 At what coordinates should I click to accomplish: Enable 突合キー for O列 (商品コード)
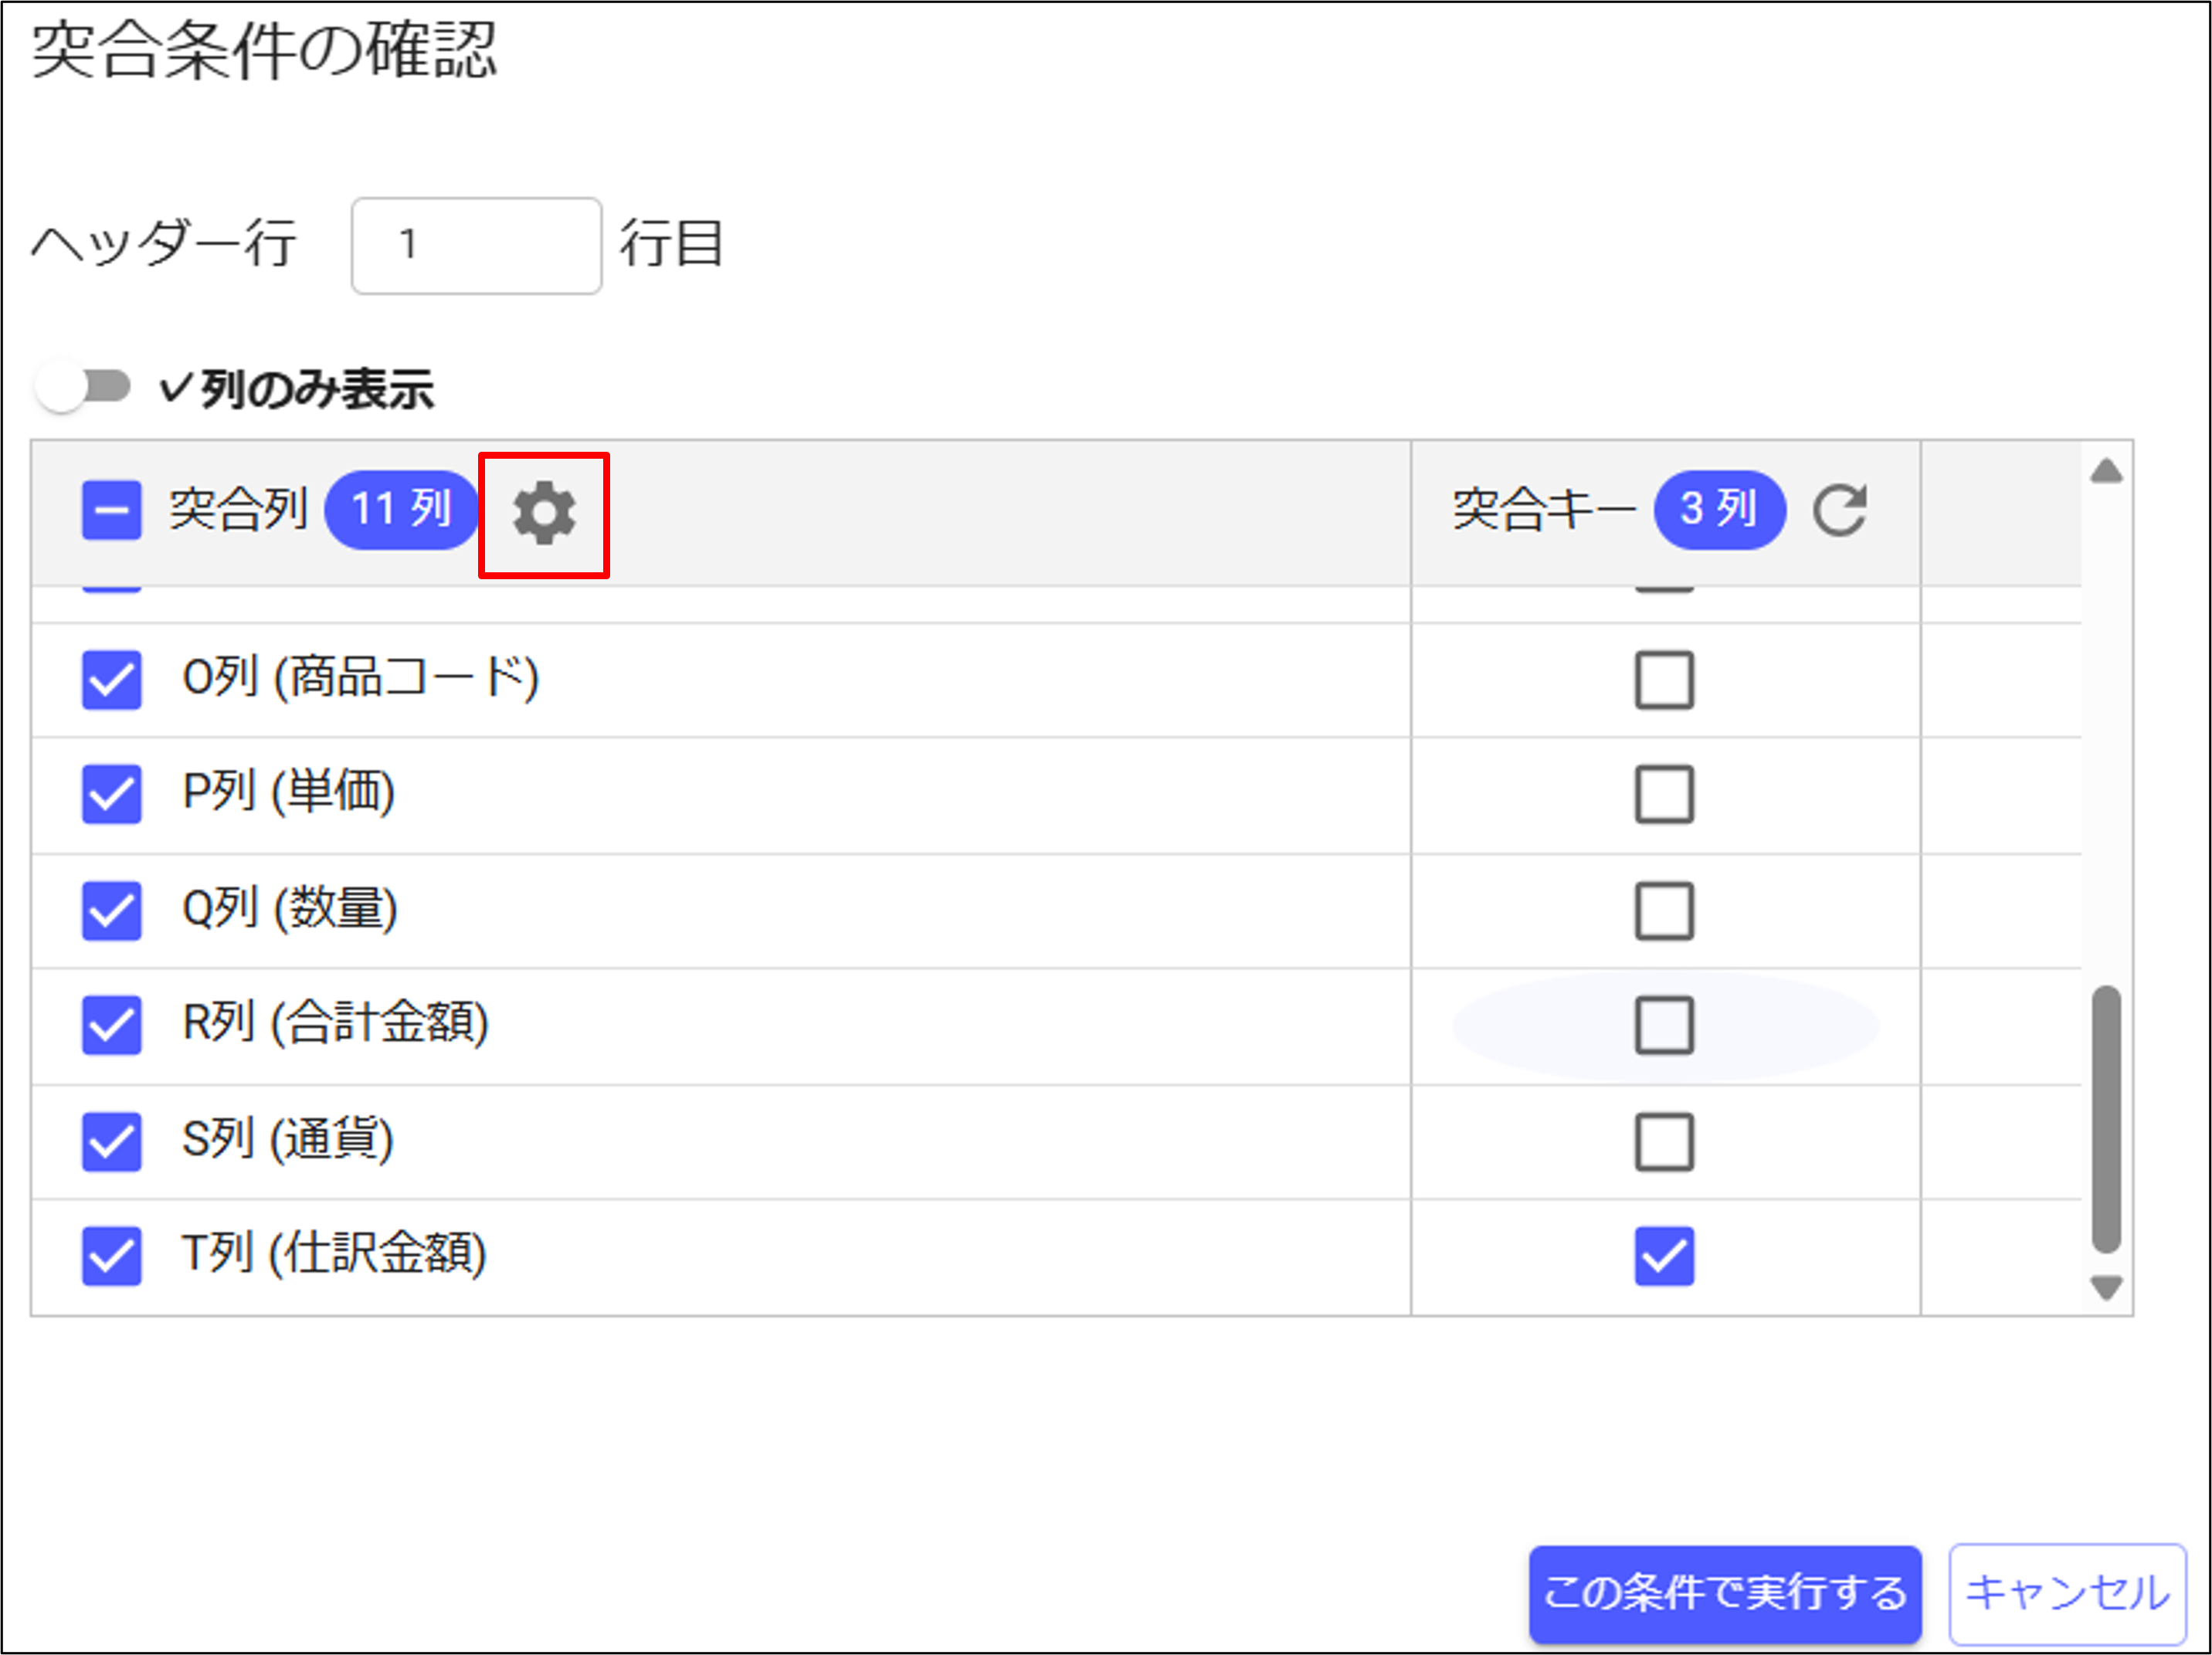pos(1664,681)
